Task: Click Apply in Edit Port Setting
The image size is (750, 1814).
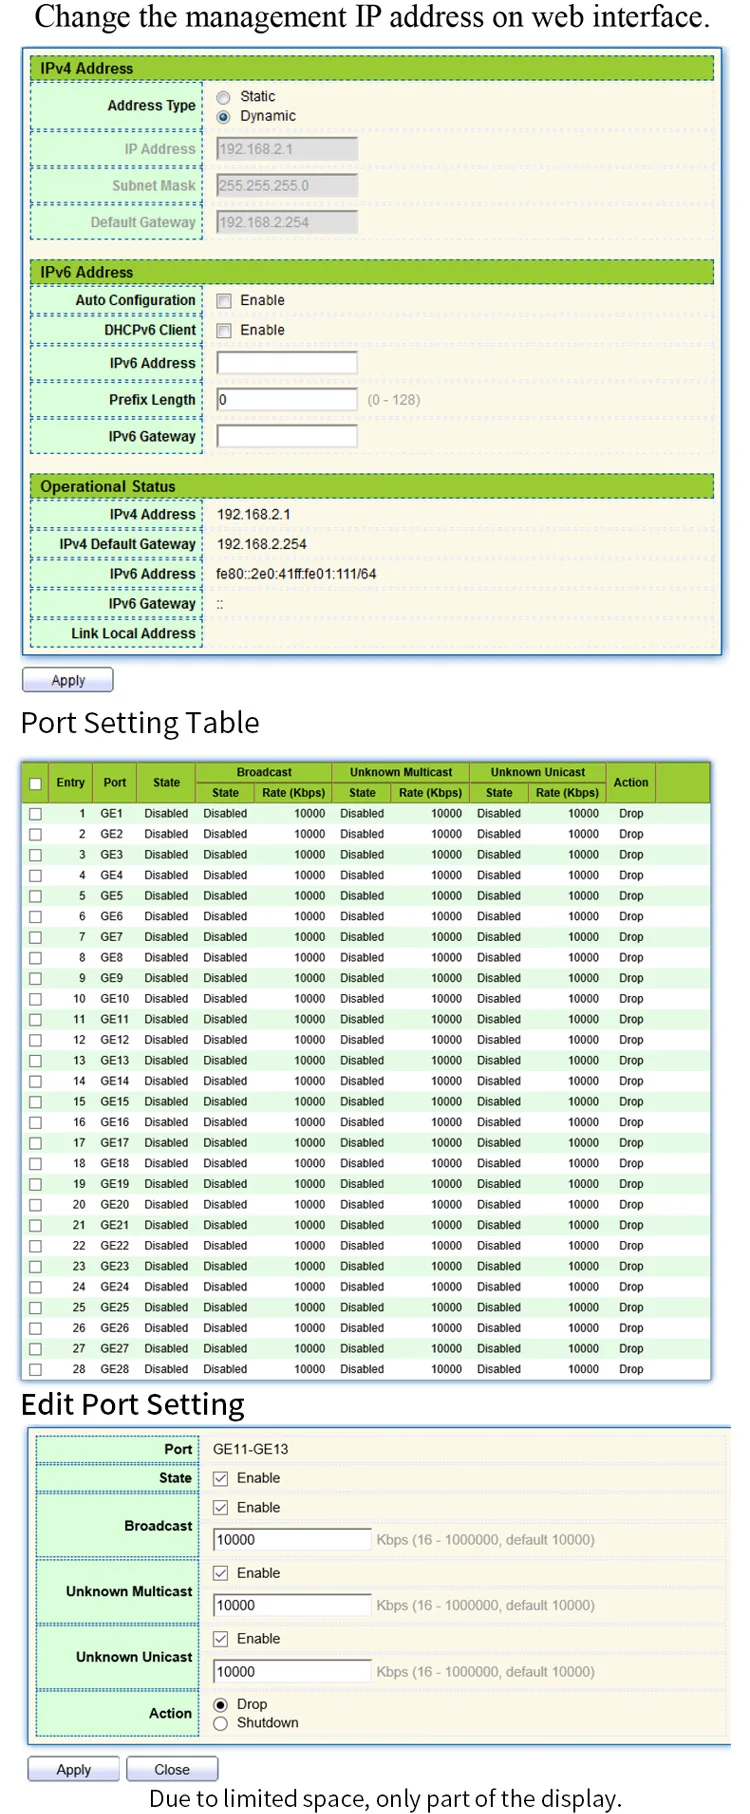Action: click(x=74, y=1769)
